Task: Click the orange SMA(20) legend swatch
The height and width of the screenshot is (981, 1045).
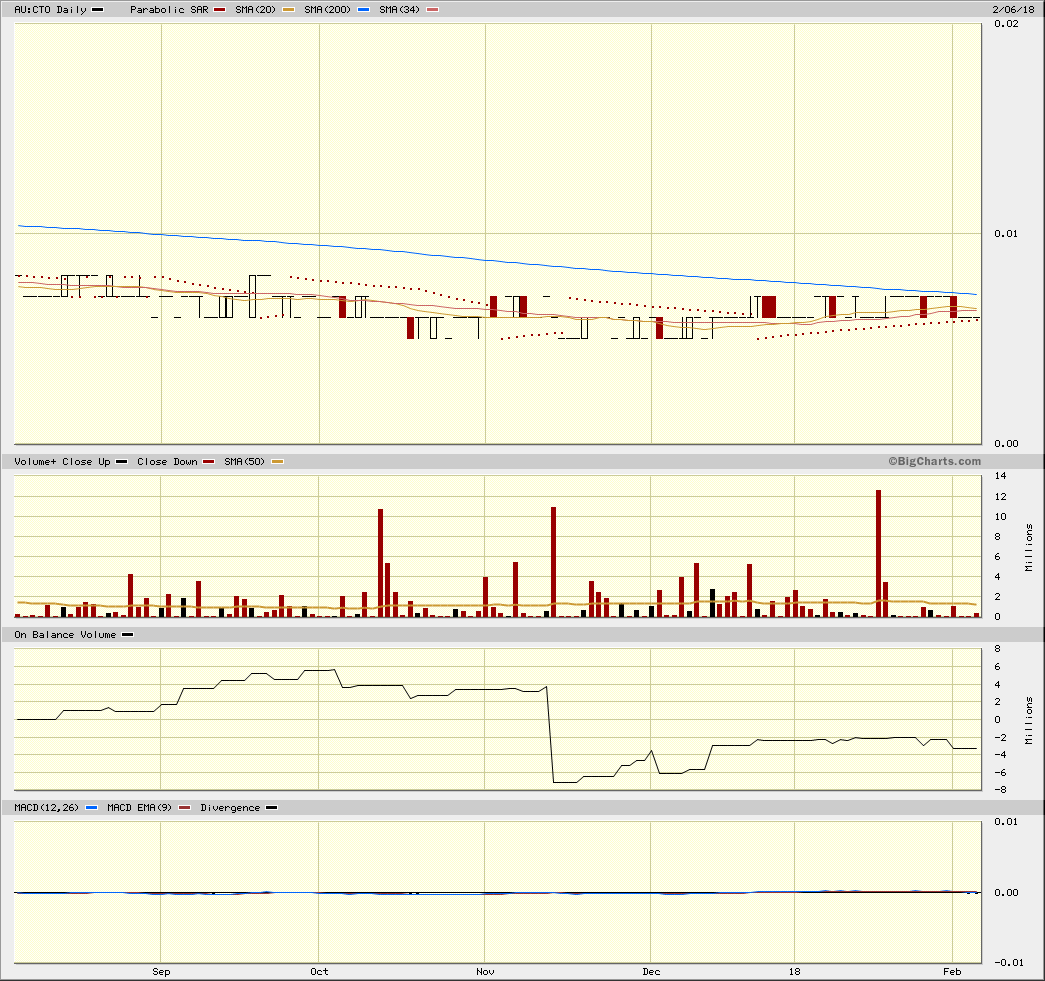Action: point(289,9)
